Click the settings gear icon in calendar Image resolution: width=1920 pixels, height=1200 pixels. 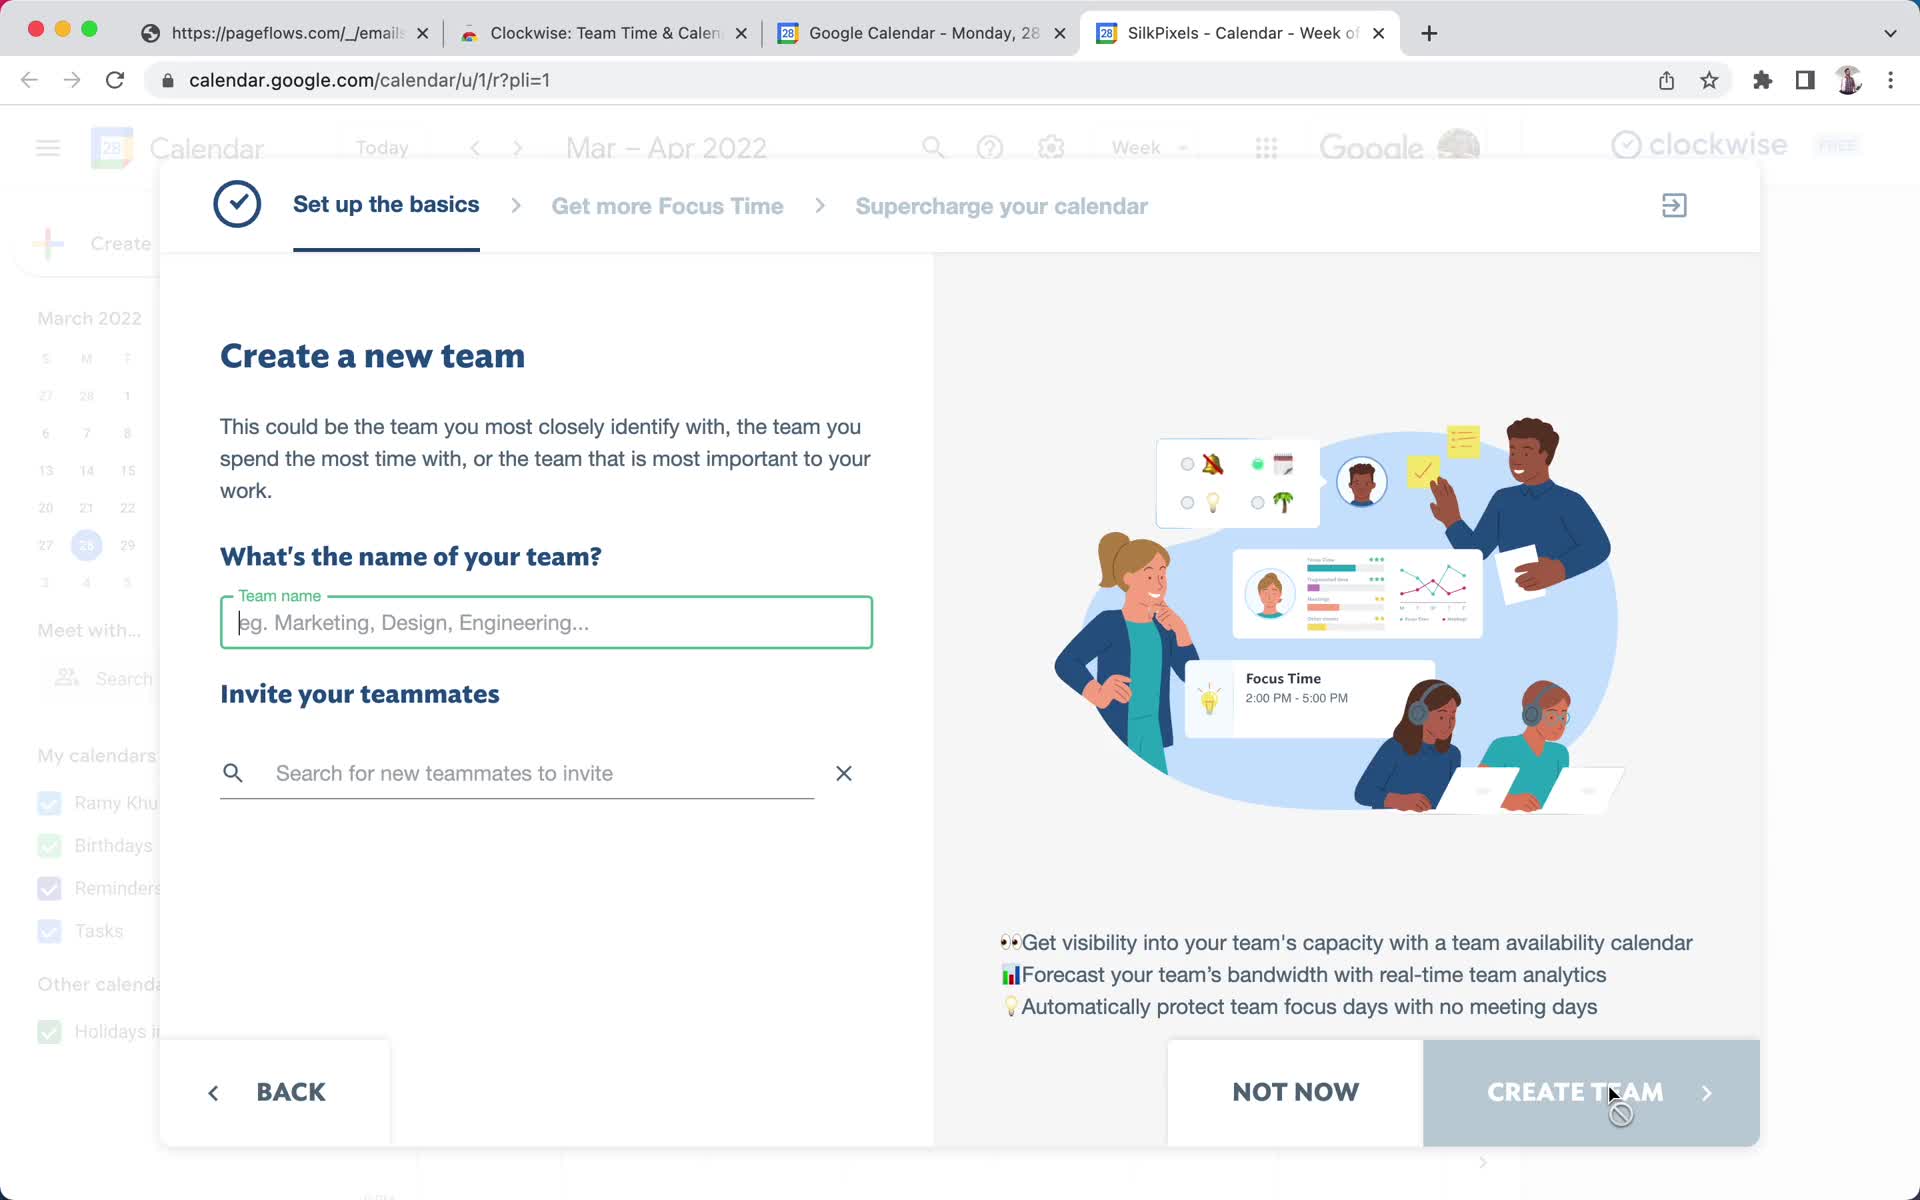[x=1051, y=147]
